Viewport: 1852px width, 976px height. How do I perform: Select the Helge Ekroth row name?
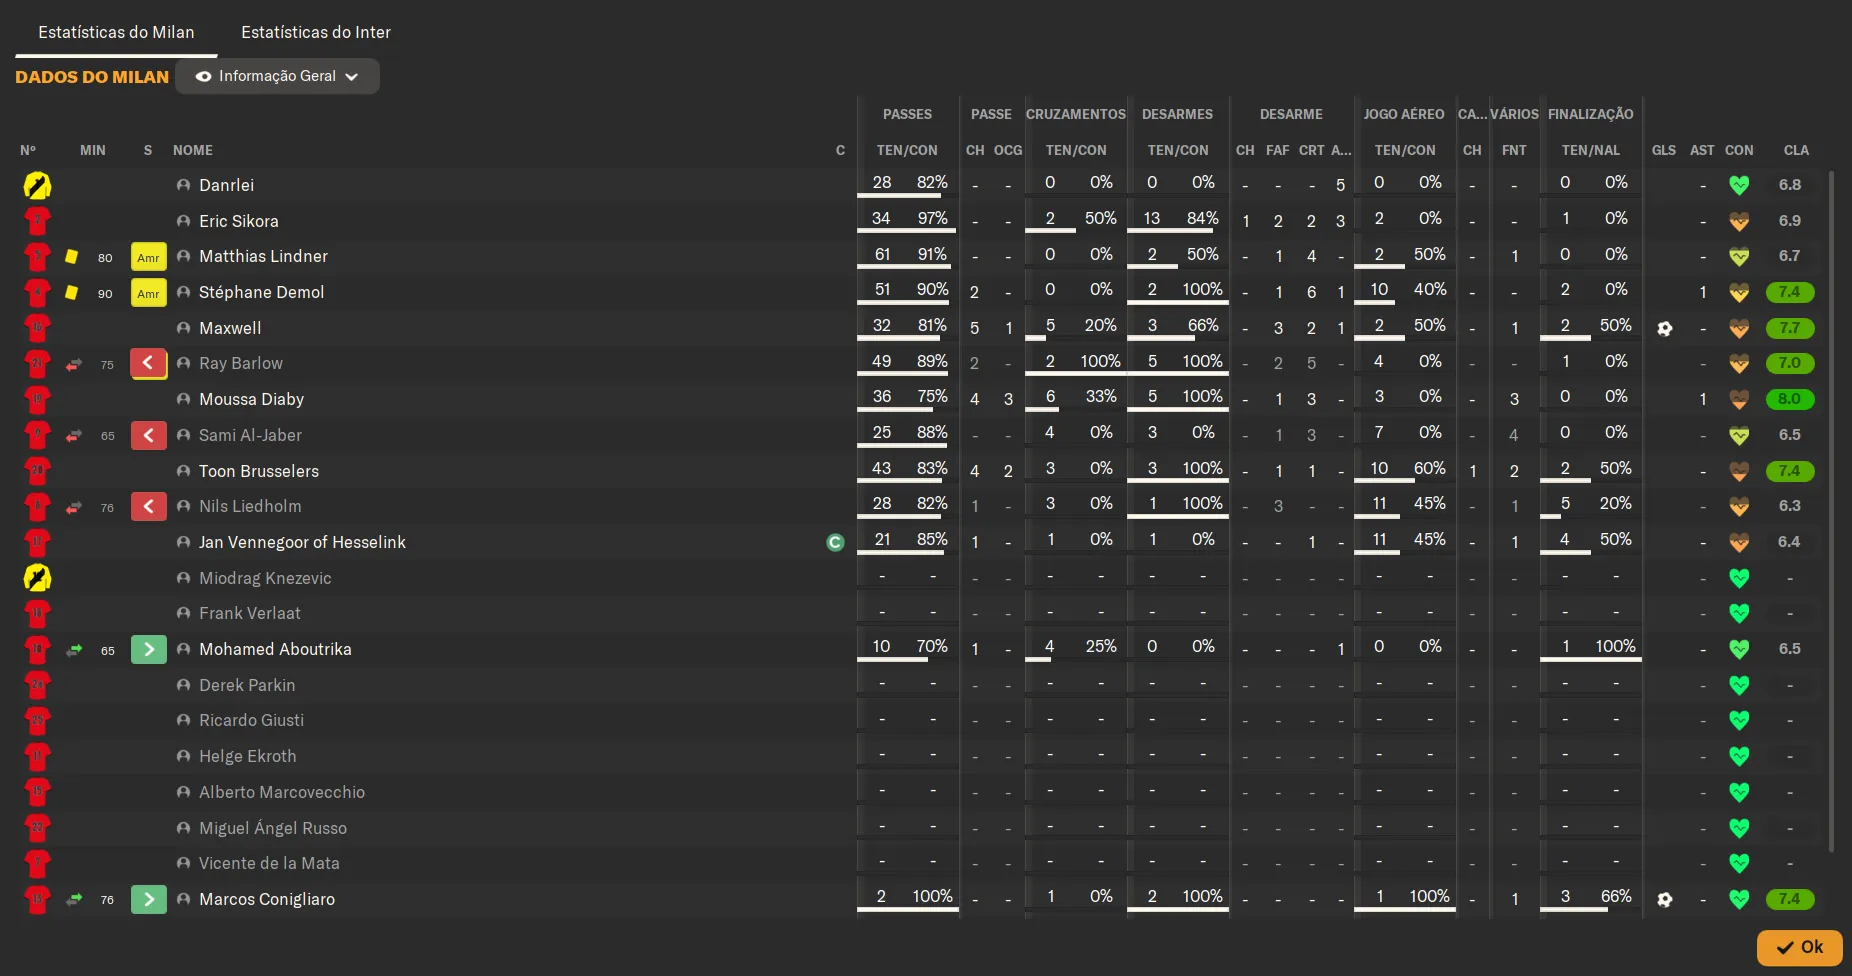247,756
